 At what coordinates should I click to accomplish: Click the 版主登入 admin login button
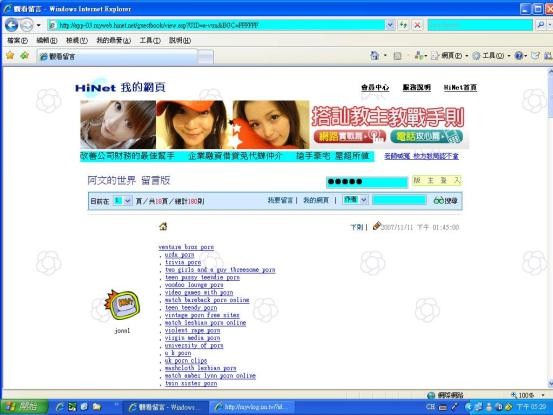pos(437,181)
